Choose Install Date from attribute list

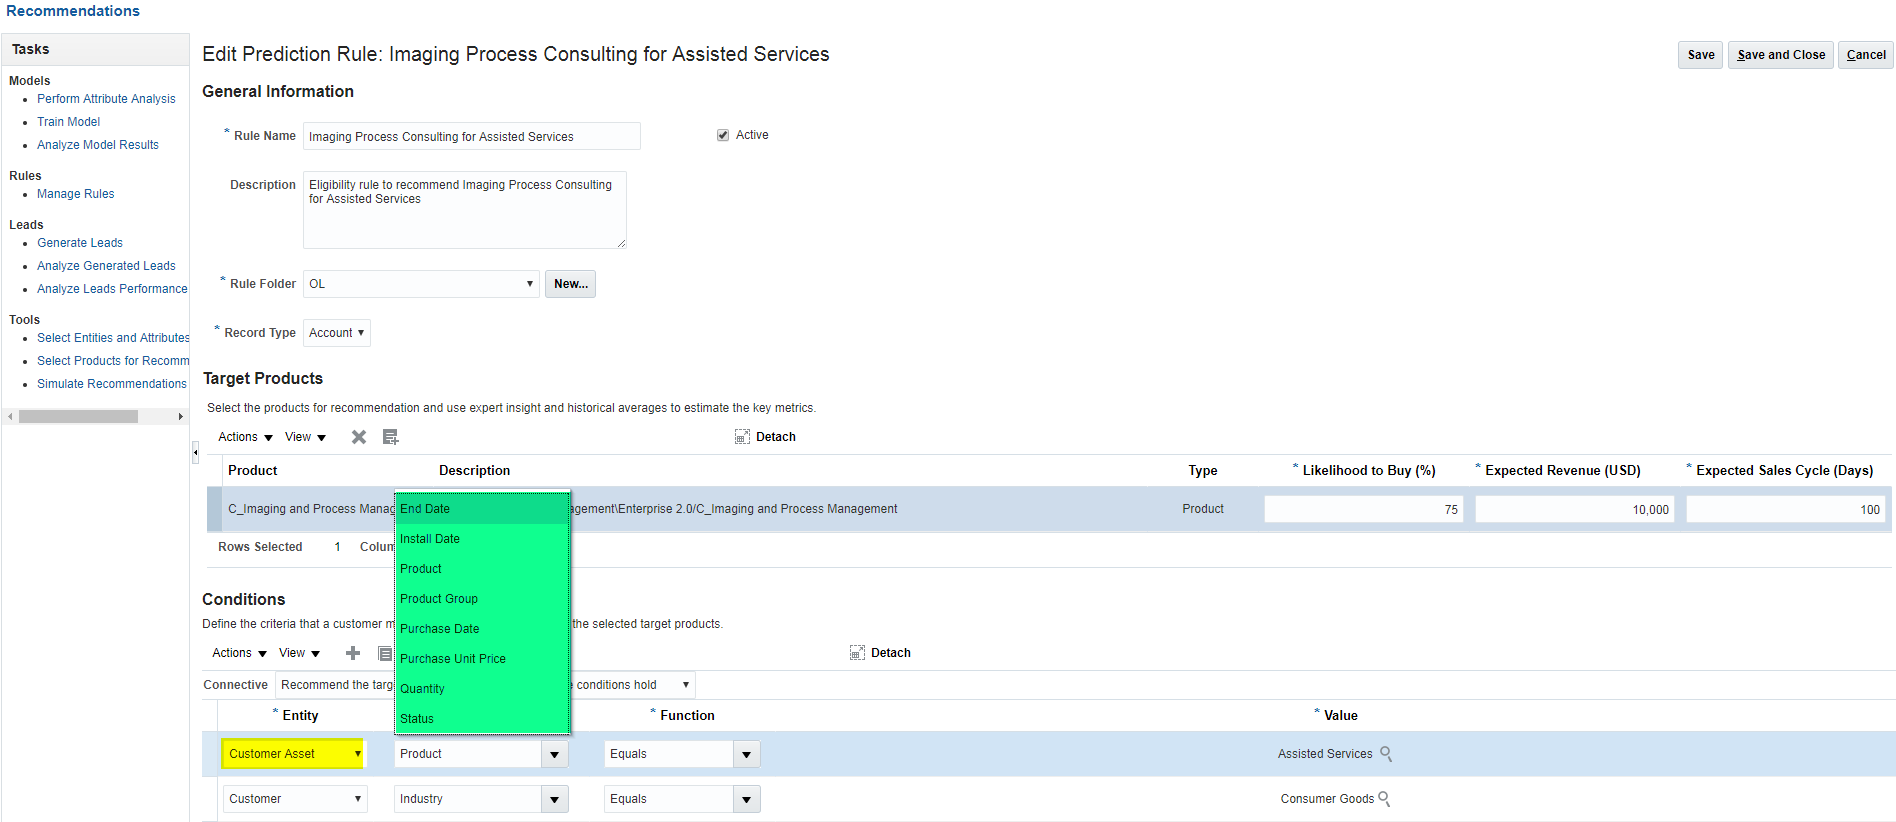(482, 539)
